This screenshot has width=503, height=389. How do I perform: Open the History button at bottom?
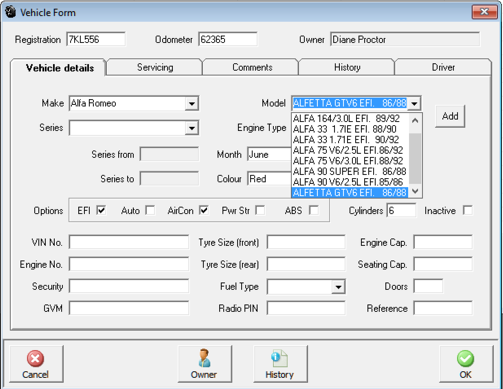coord(280,364)
